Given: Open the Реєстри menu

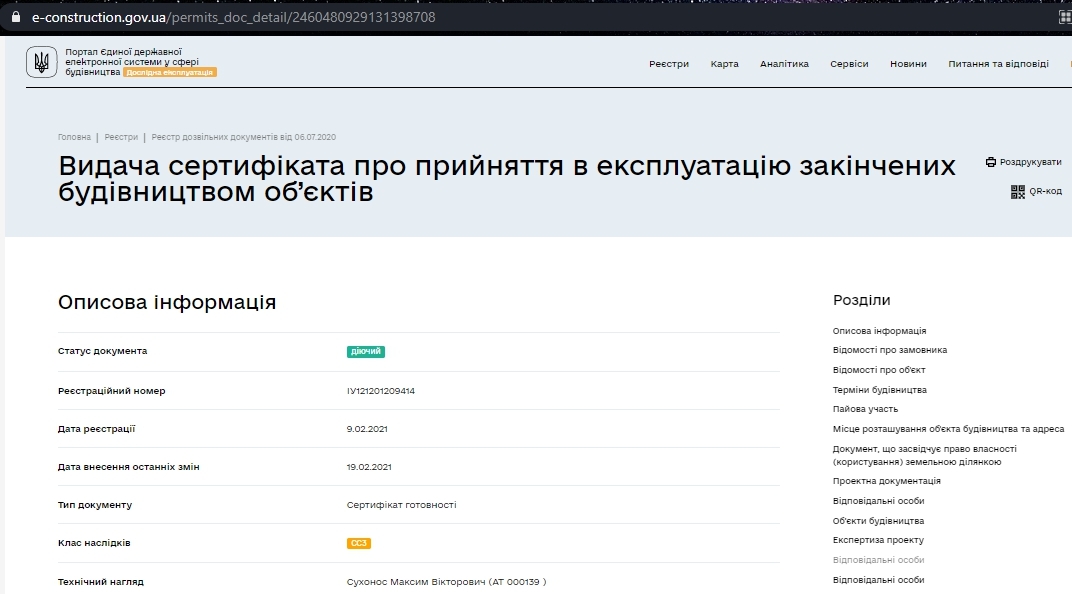Looking at the screenshot, I should point(669,64).
